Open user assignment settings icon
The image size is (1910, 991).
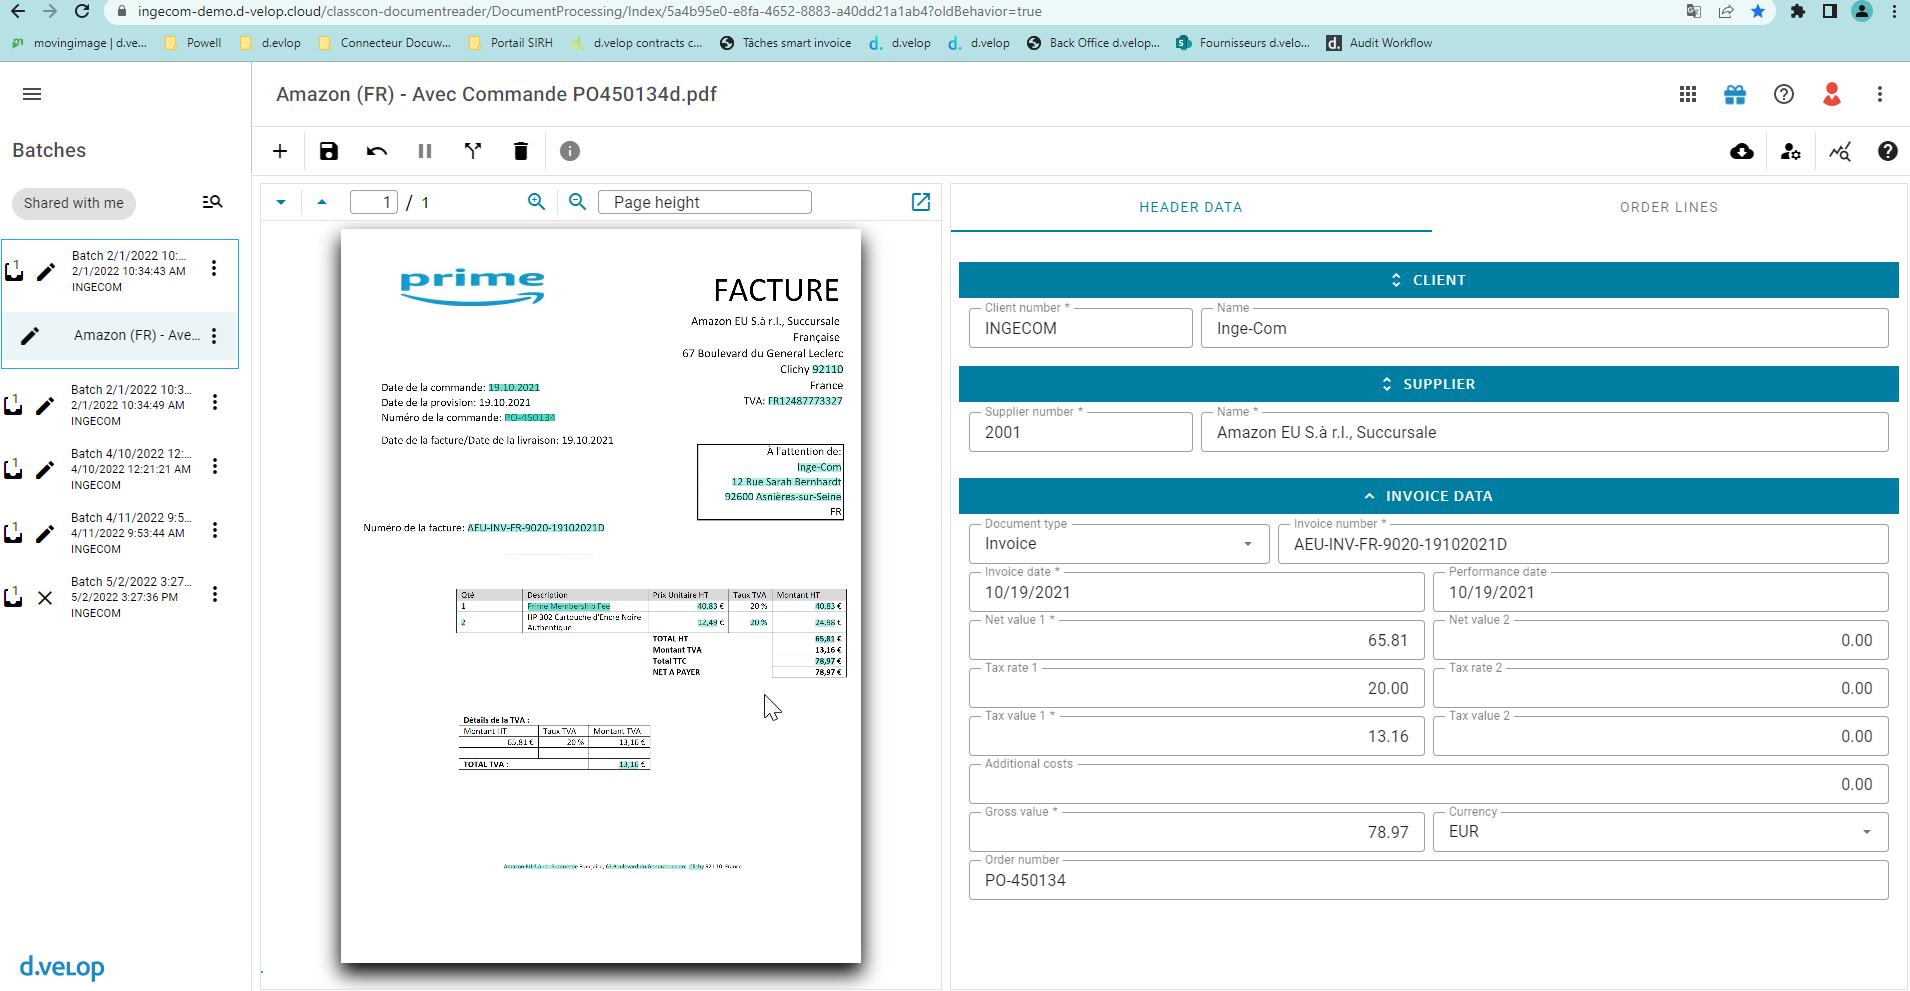[1791, 151]
